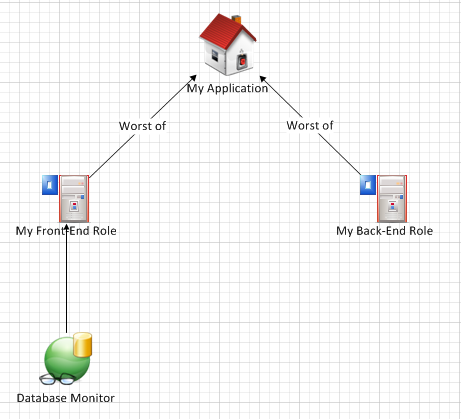461x419 pixels.
Task: Click the 'Worst of' label on Front-End connector
Action: click(142, 126)
